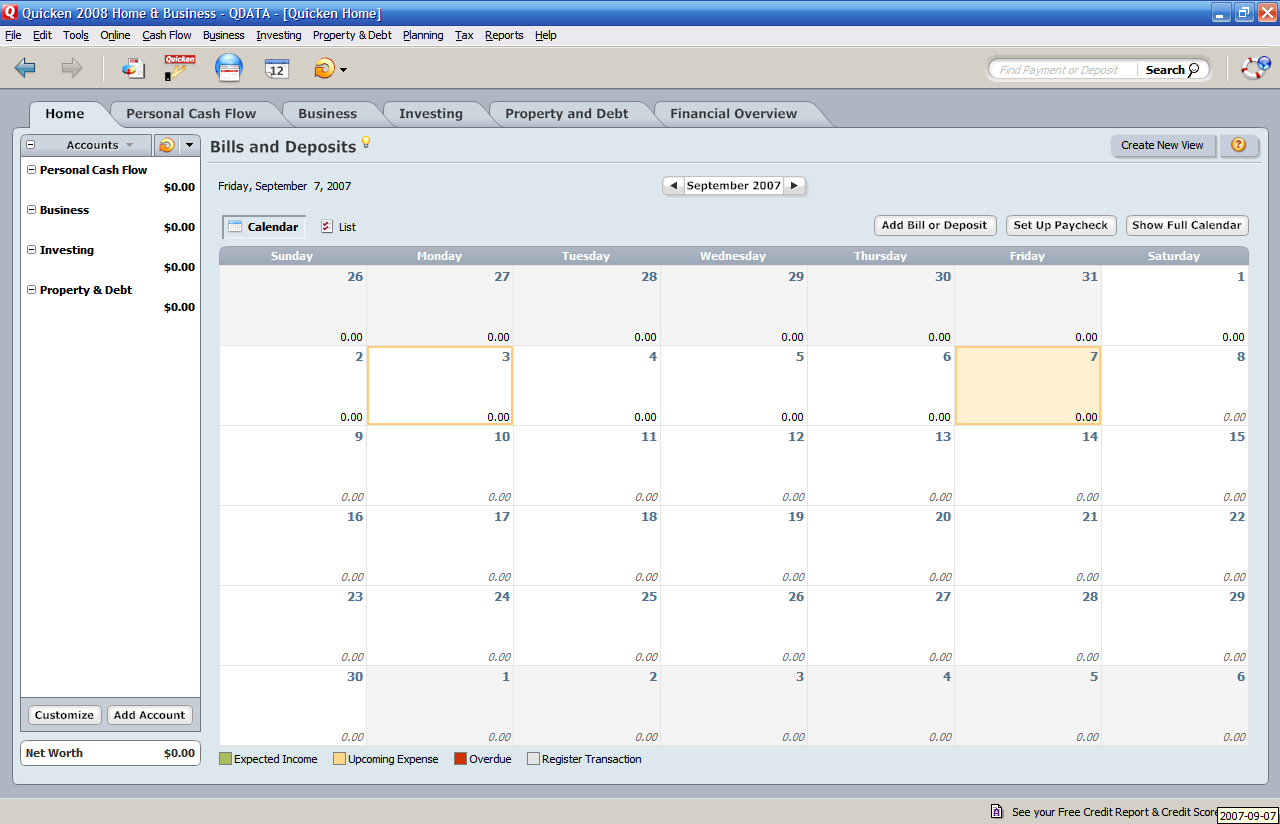The image size is (1280, 824).
Task: Click Add Bill or Deposit button
Action: [934, 225]
